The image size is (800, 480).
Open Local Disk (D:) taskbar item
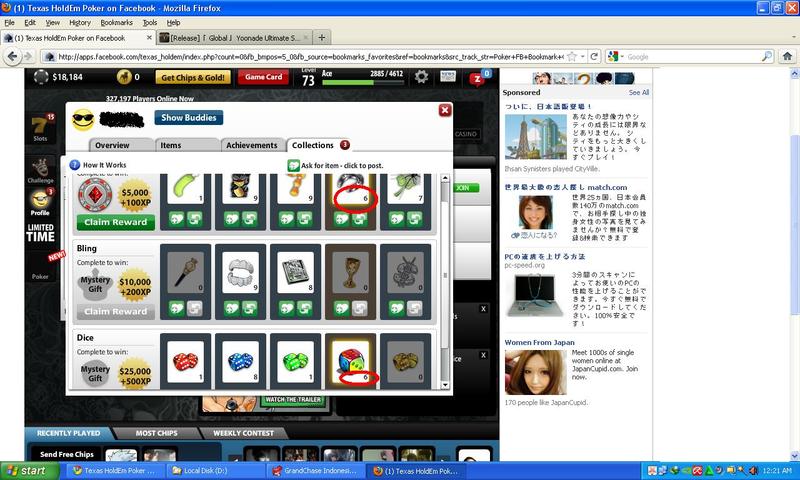coord(216,471)
